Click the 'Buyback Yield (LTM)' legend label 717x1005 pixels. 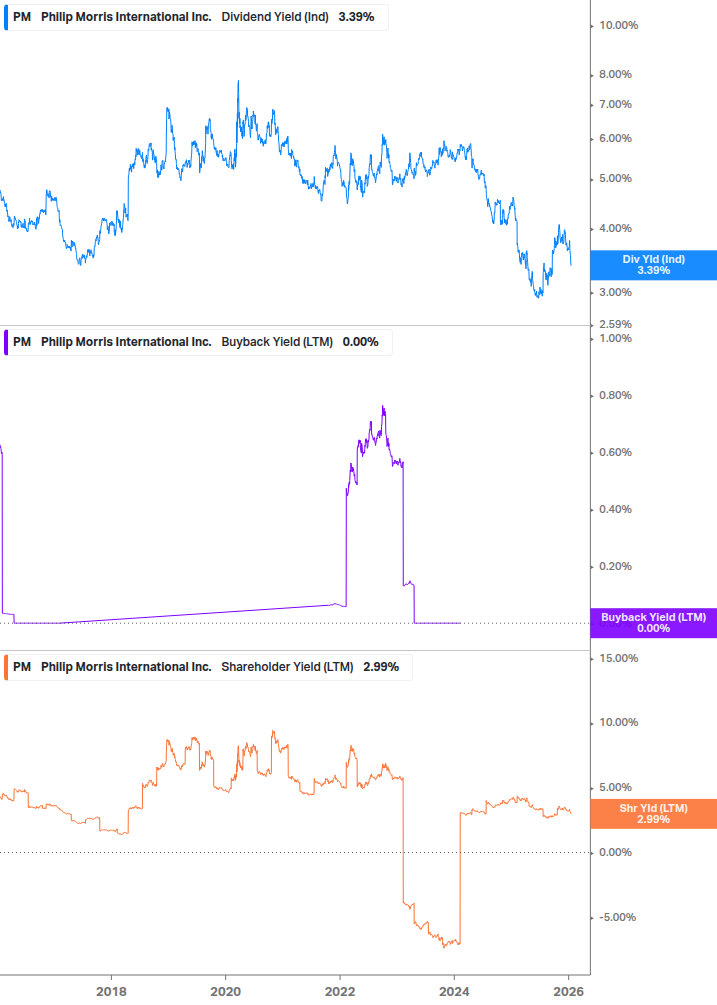click(x=277, y=342)
